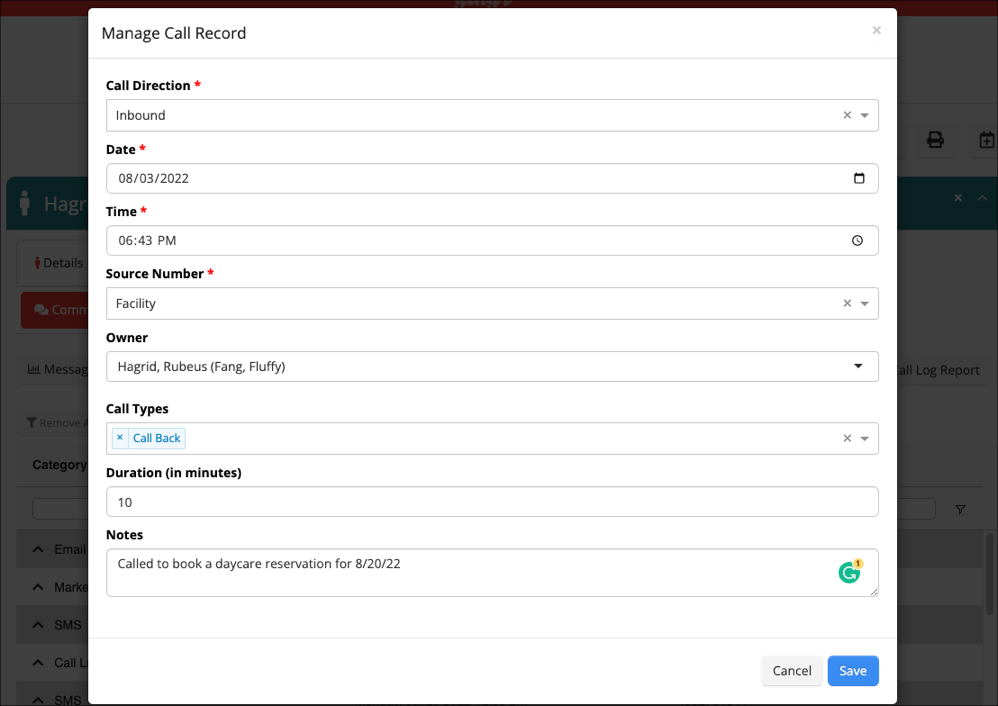
Task: Save the call record
Action: [853, 670]
